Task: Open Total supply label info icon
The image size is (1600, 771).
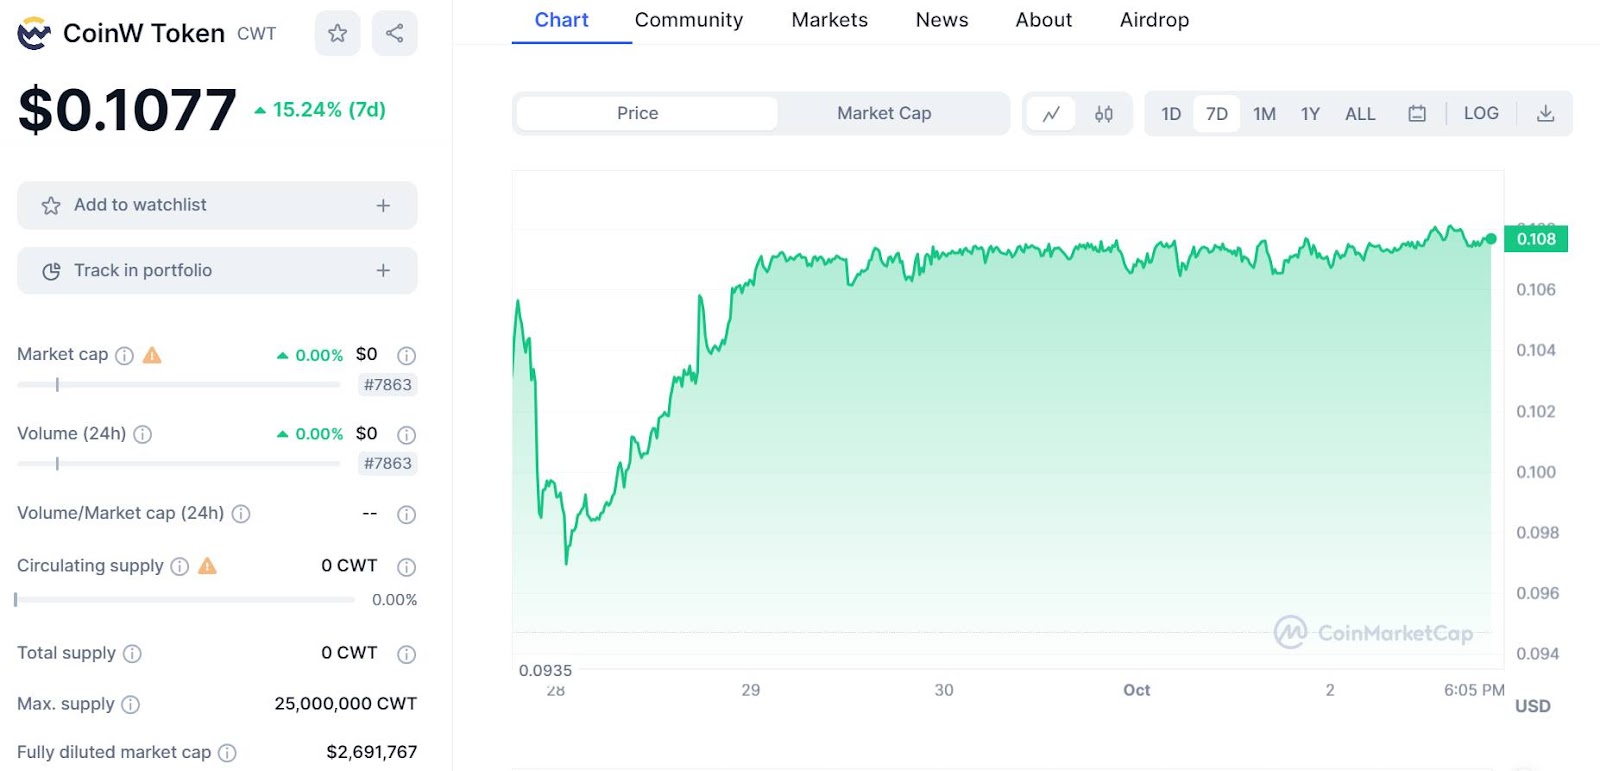Action: tap(132, 654)
